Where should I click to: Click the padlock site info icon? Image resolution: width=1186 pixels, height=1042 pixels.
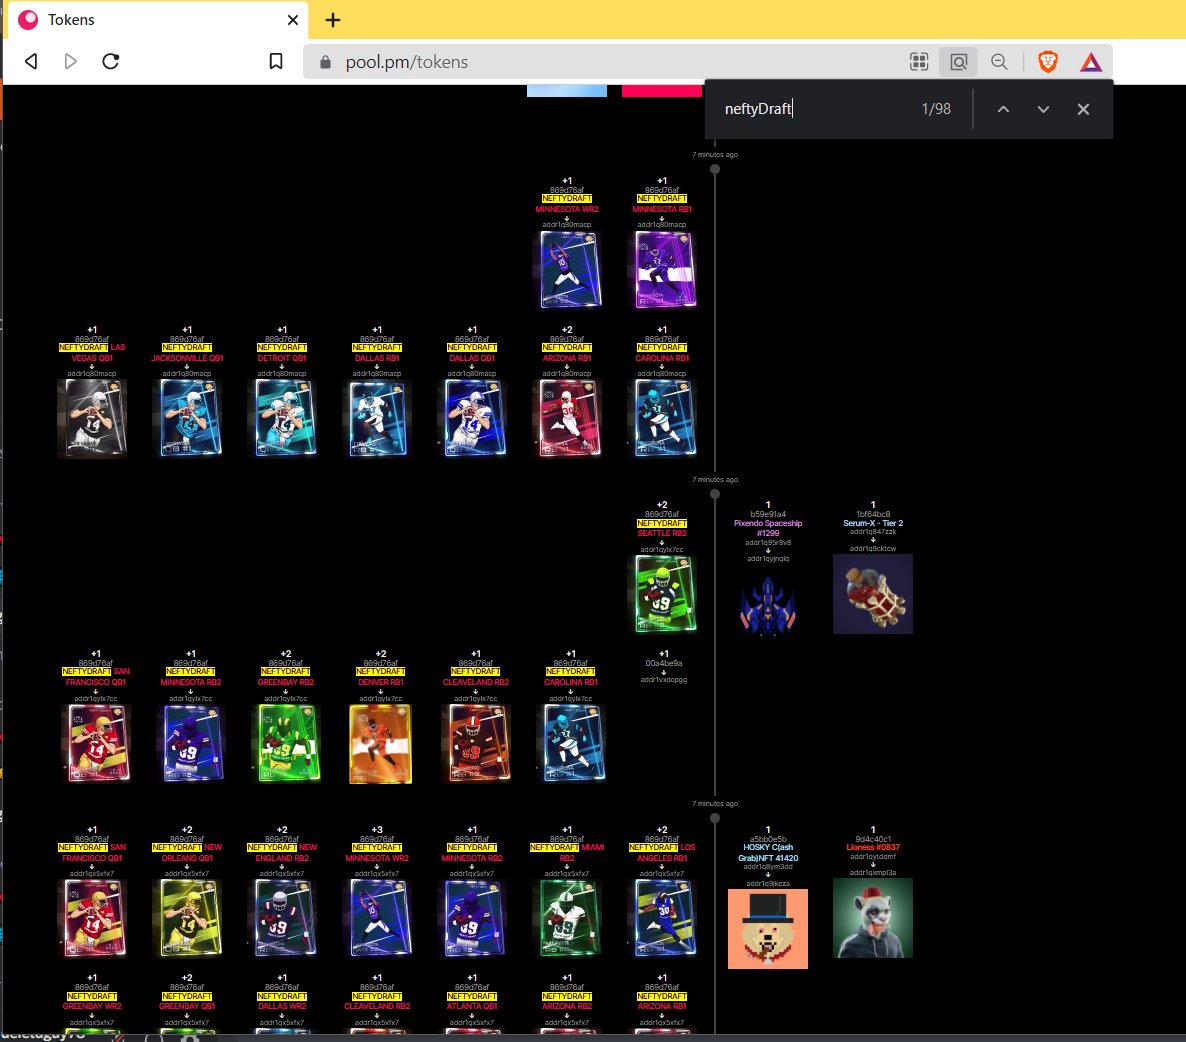point(325,62)
